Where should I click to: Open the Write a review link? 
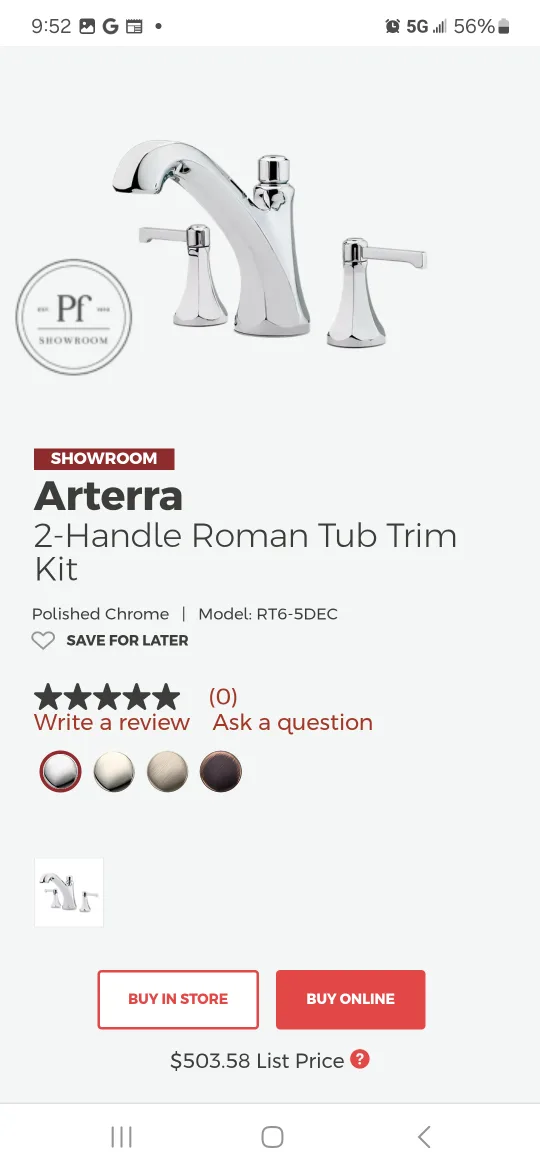(112, 722)
